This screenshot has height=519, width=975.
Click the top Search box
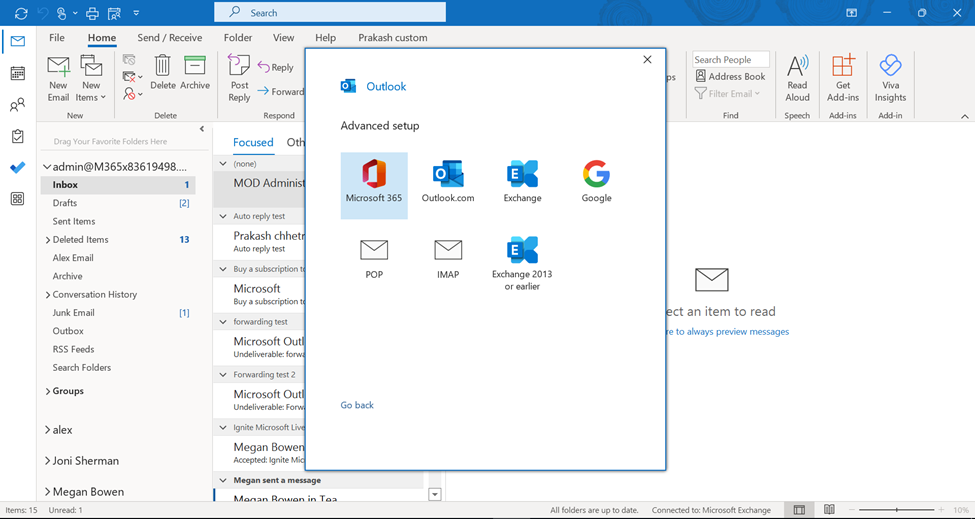tap(330, 12)
